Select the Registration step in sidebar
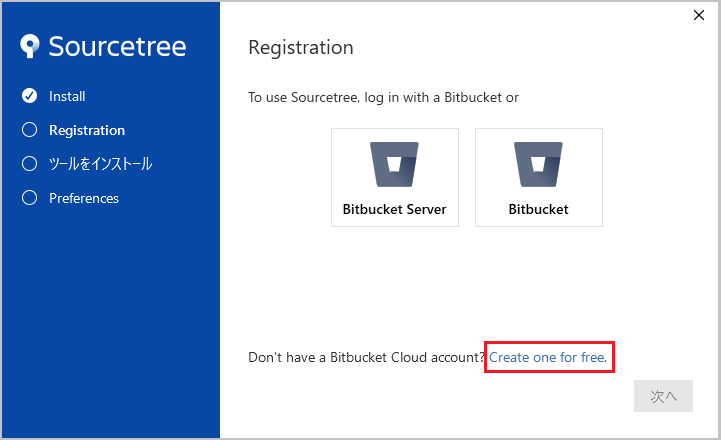The width and height of the screenshot is (721, 440). tap(87, 131)
